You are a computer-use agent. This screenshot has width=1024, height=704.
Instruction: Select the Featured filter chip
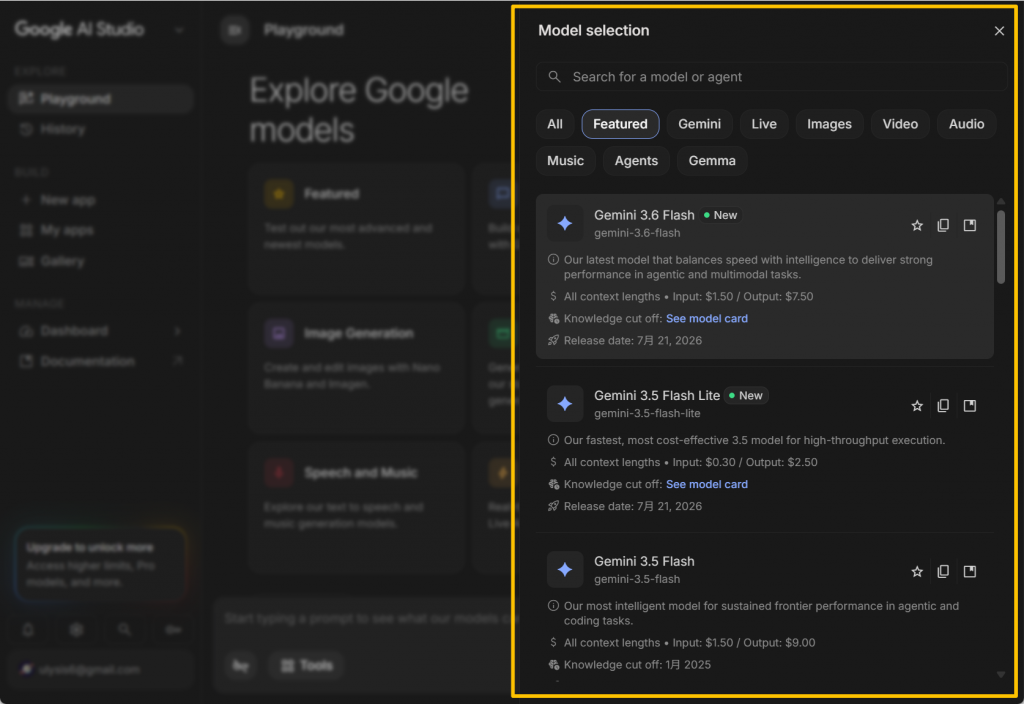tap(620, 124)
